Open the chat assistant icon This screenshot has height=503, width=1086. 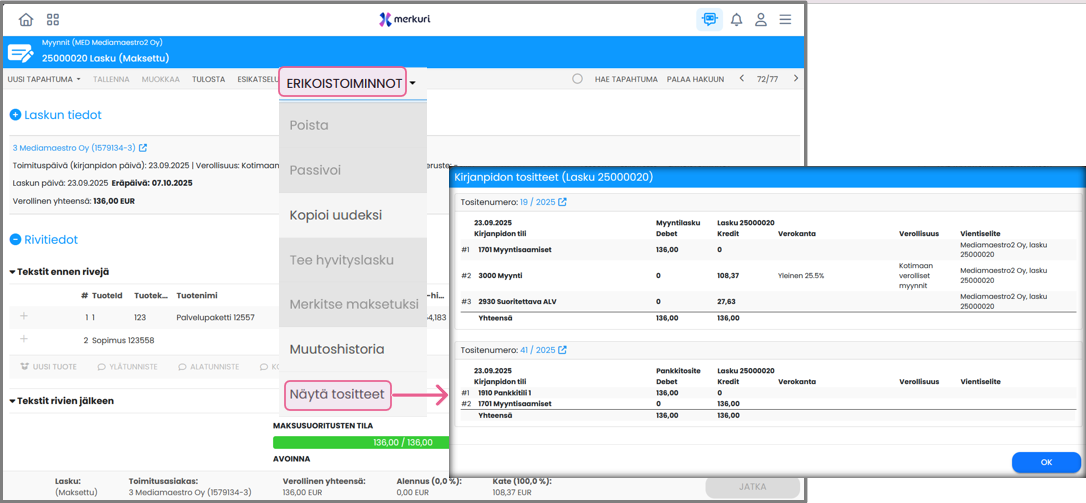(x=709, y=19)
